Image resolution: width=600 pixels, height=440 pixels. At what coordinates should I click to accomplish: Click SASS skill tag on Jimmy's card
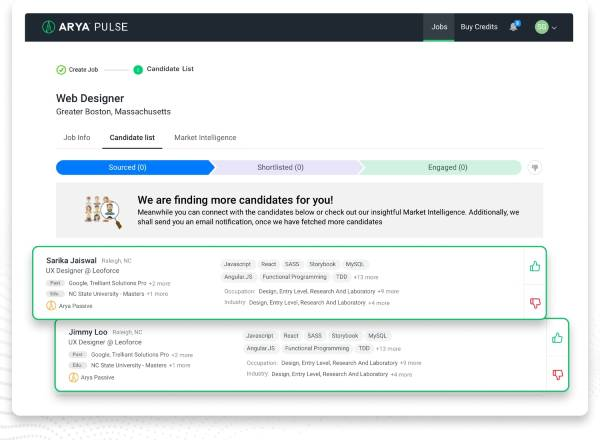point(314,336)
